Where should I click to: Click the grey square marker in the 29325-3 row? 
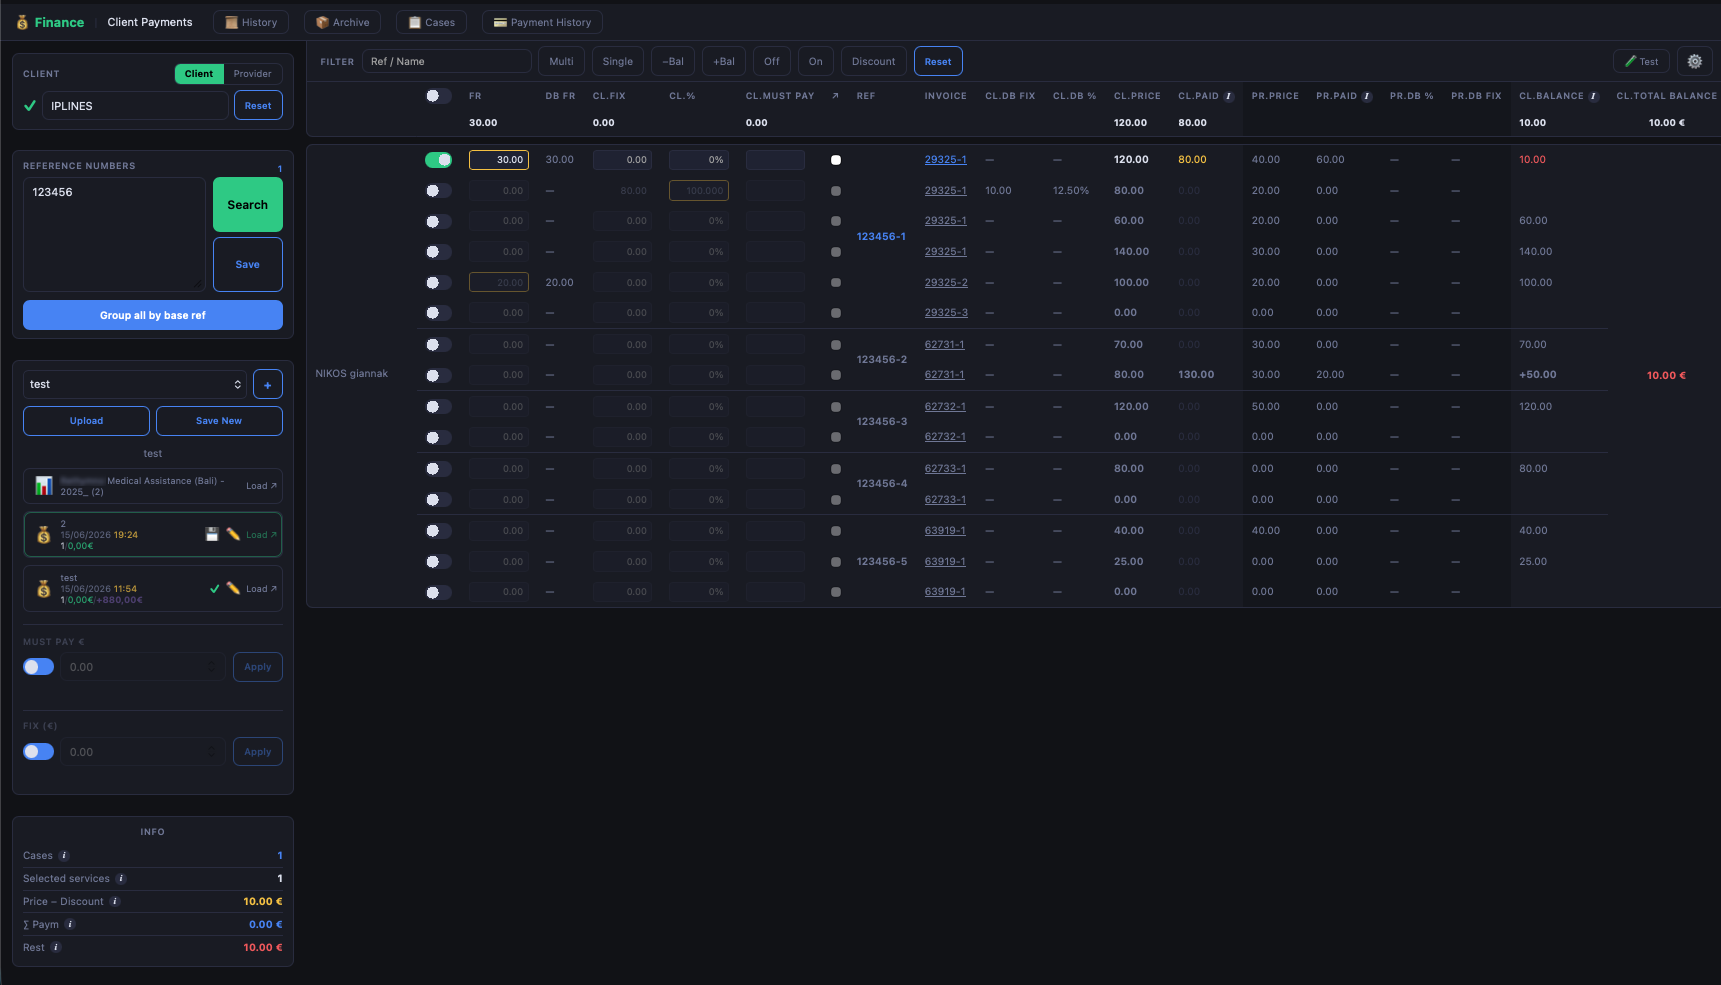(836, 313)
